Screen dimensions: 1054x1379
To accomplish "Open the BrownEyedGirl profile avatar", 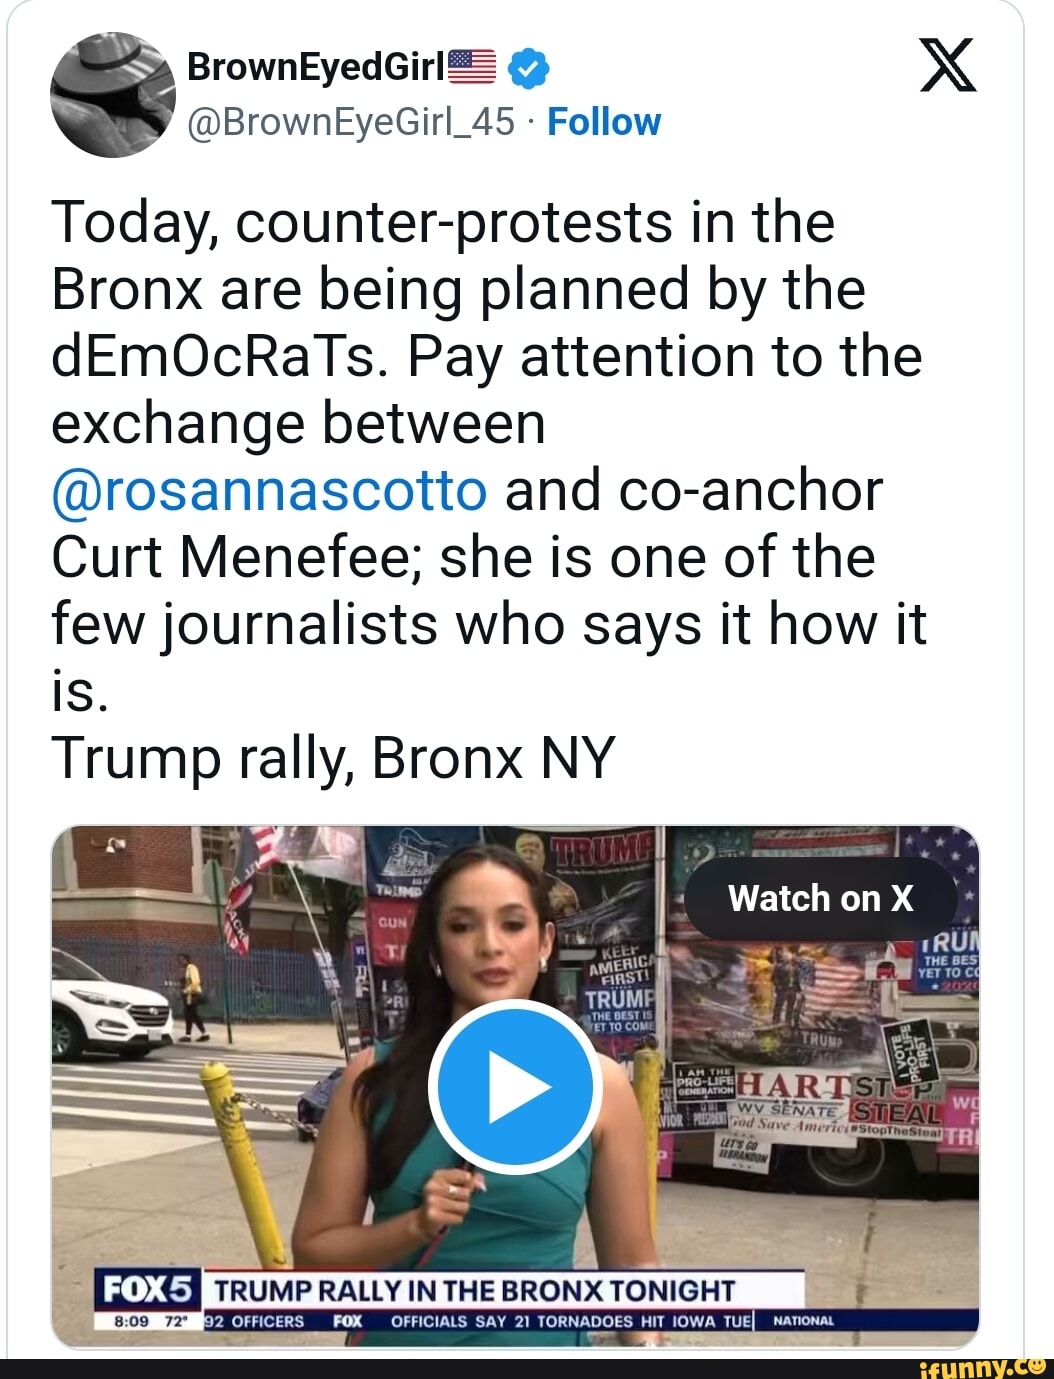I will 112,94.
